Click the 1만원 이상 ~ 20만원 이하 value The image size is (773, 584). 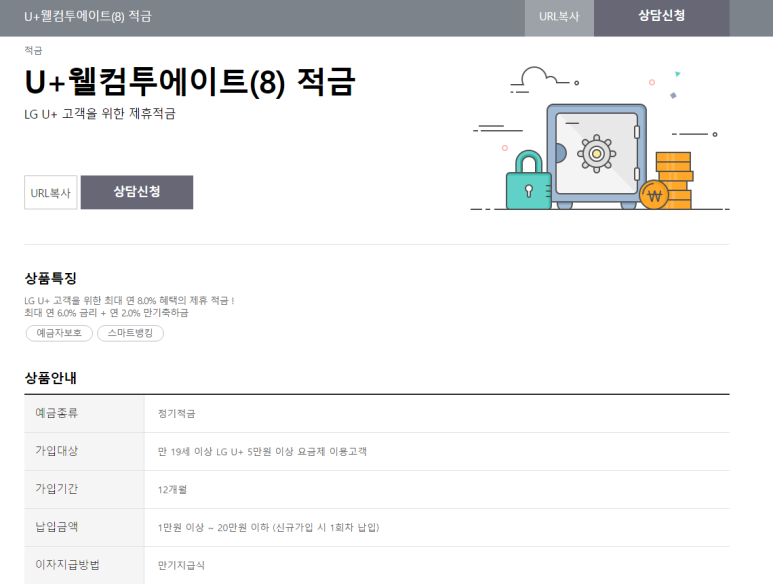coord(268,527)
